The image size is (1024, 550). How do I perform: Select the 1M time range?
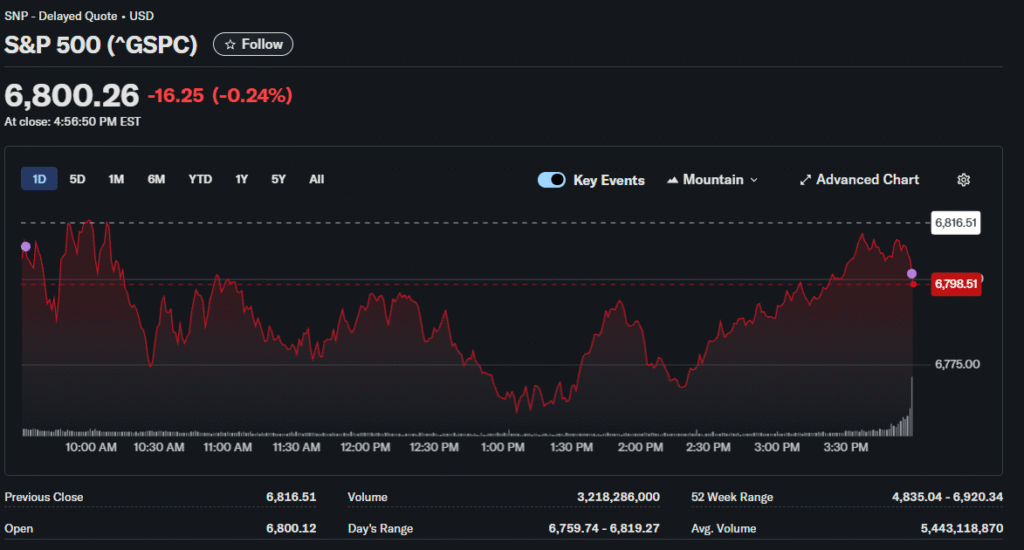click(116, 179)
